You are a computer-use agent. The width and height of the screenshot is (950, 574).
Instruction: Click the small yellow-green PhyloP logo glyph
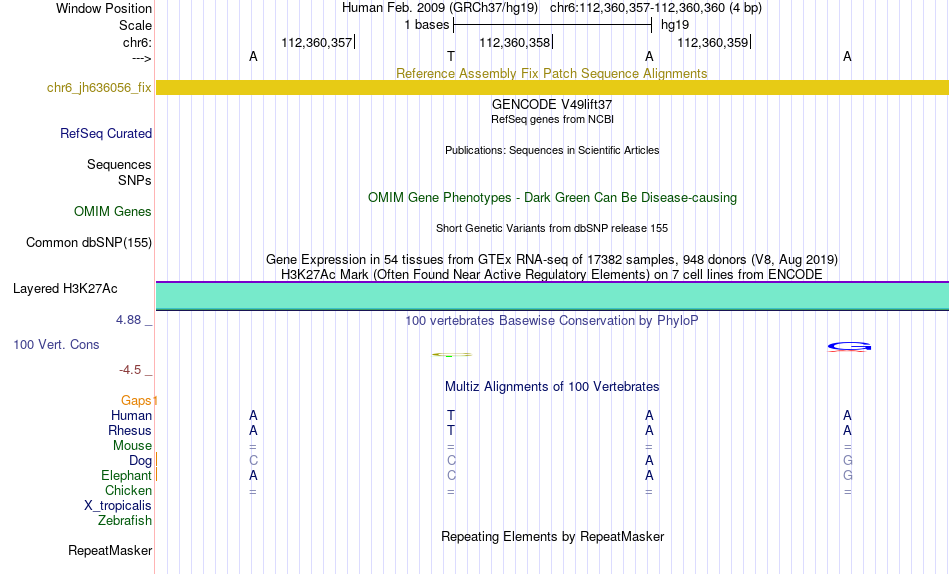451,355
